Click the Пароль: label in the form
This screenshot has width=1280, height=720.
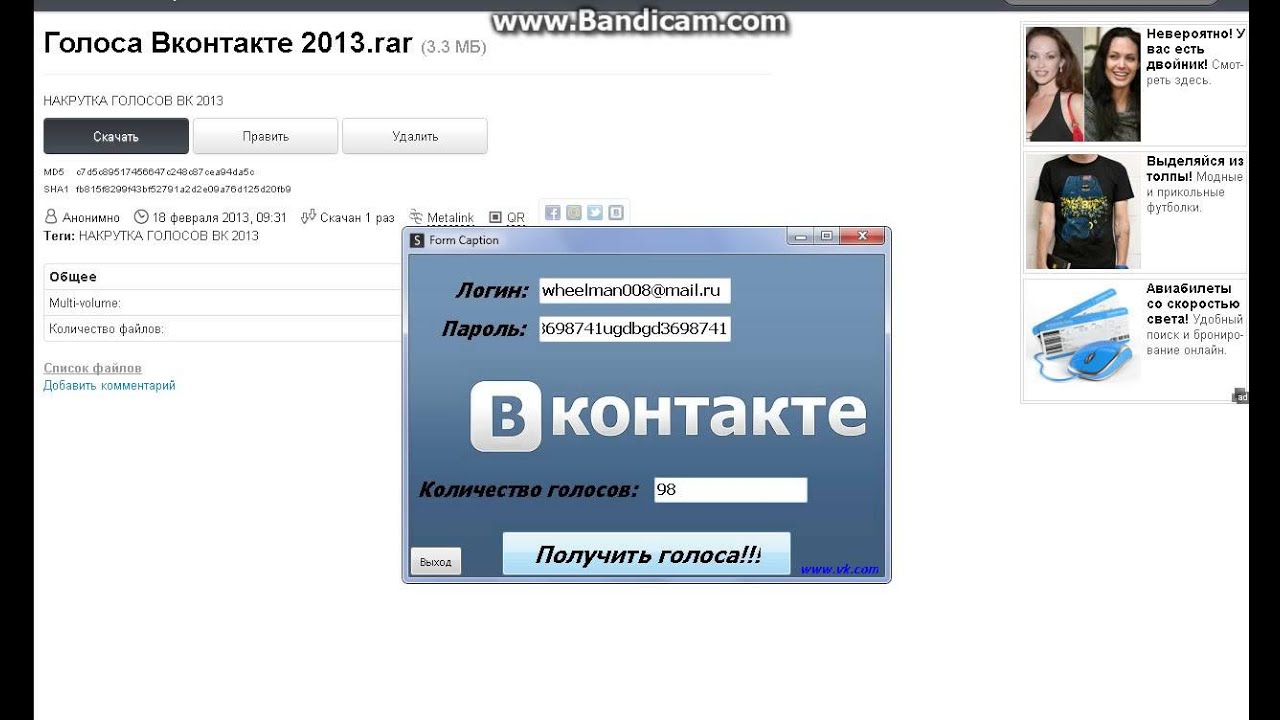pyautogui.click(x=484, y=329)
